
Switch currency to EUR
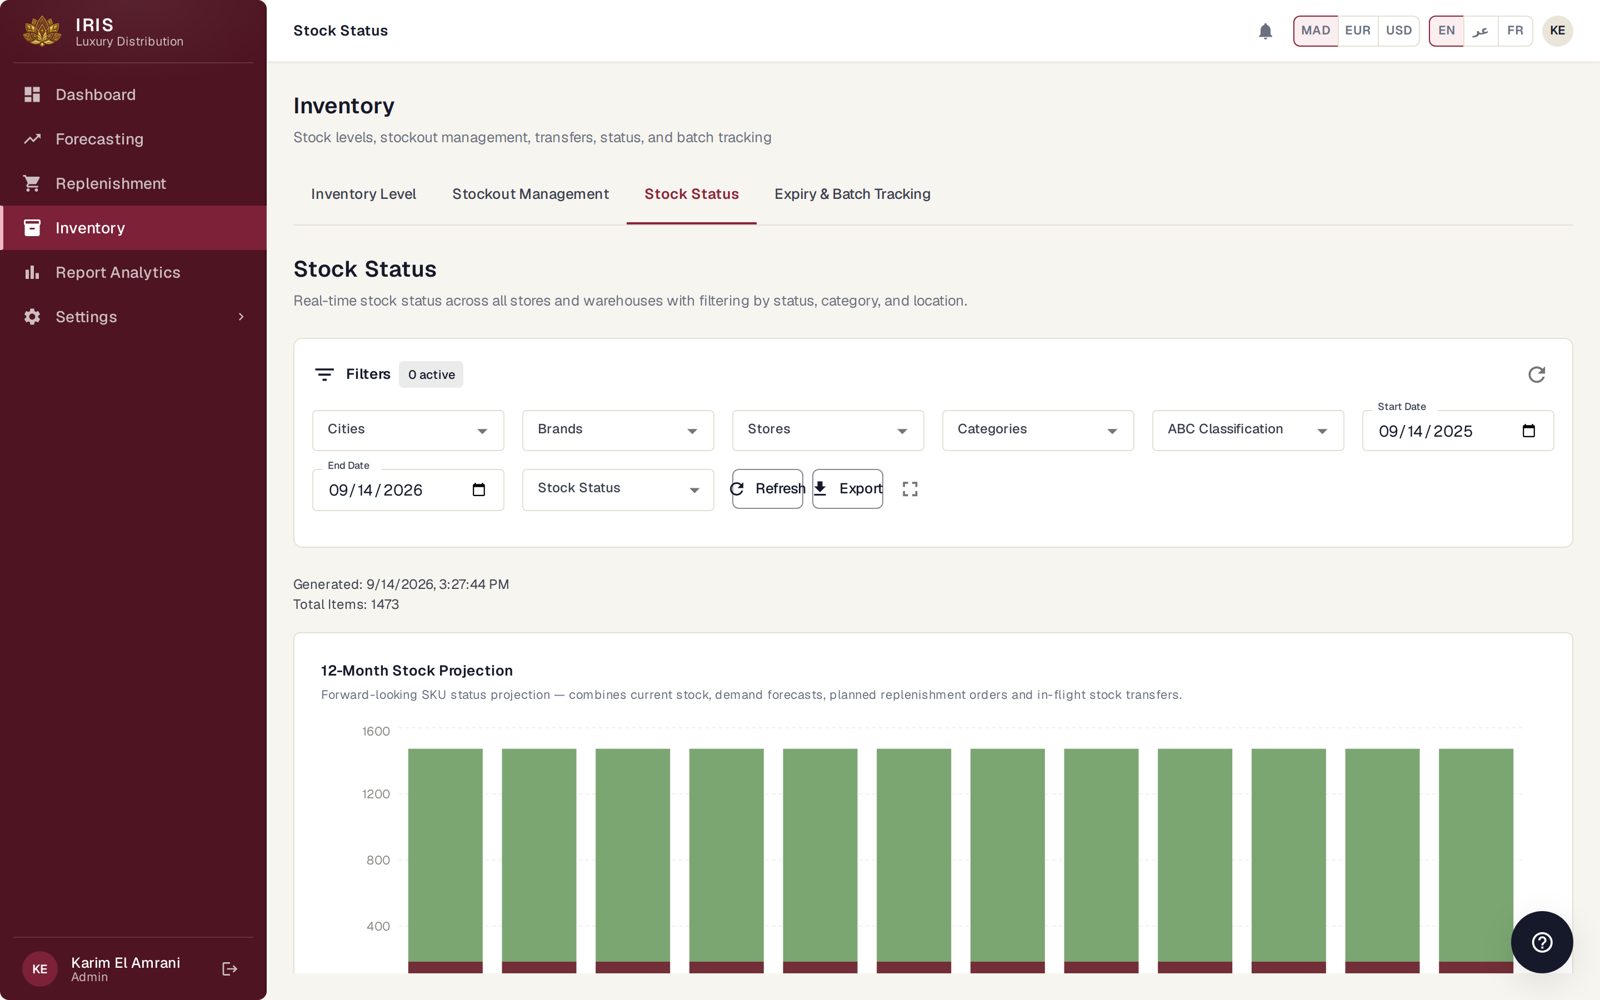(1358, 31)
